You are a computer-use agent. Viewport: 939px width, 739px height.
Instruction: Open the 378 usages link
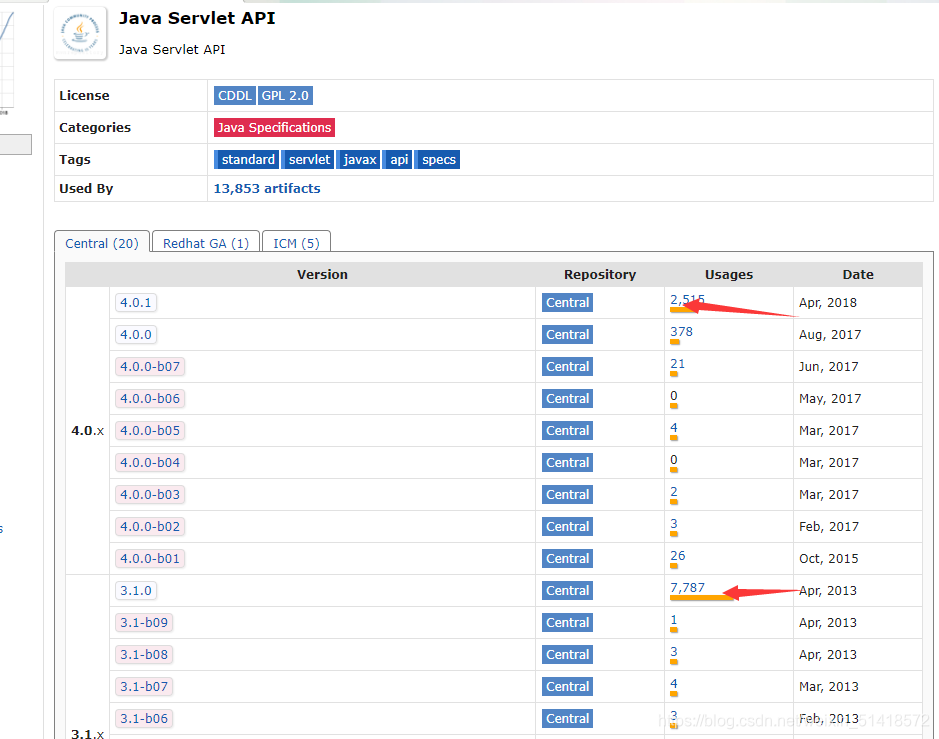[x=681, y=332]
